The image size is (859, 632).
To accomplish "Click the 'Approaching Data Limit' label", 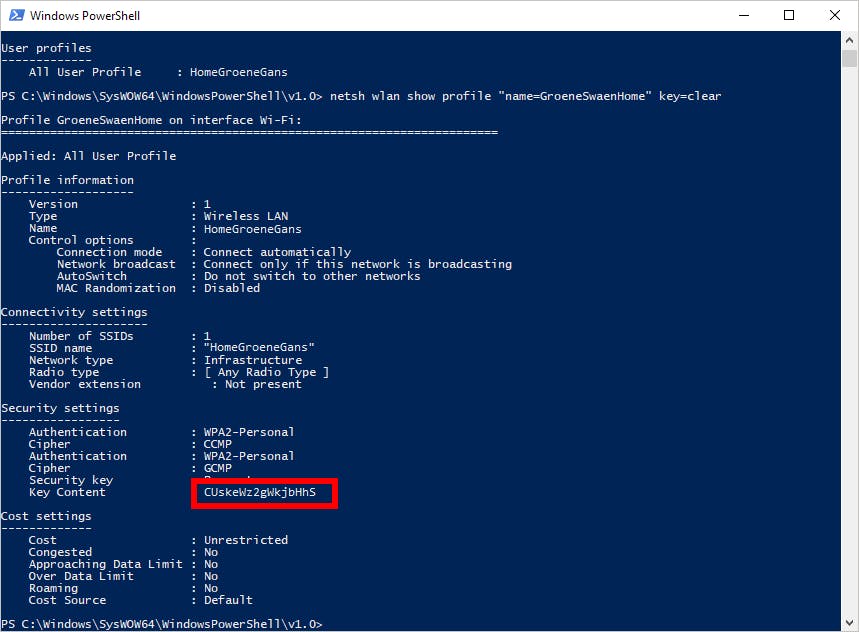I will [106, 564].
